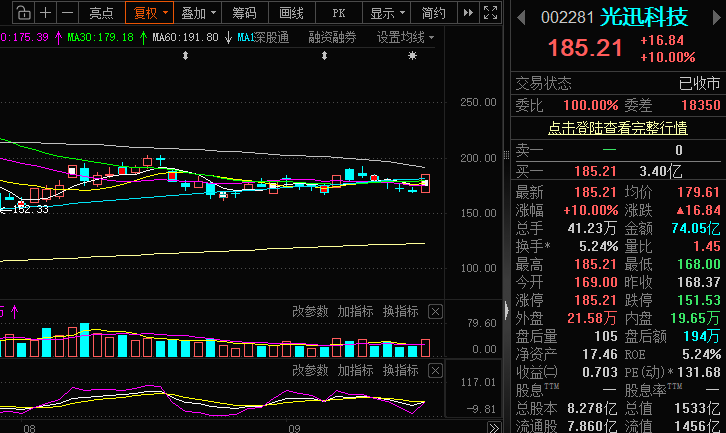Click the panel collapse handle beside quote panel
Screen dimensions: 726x433
pos(507,309)
